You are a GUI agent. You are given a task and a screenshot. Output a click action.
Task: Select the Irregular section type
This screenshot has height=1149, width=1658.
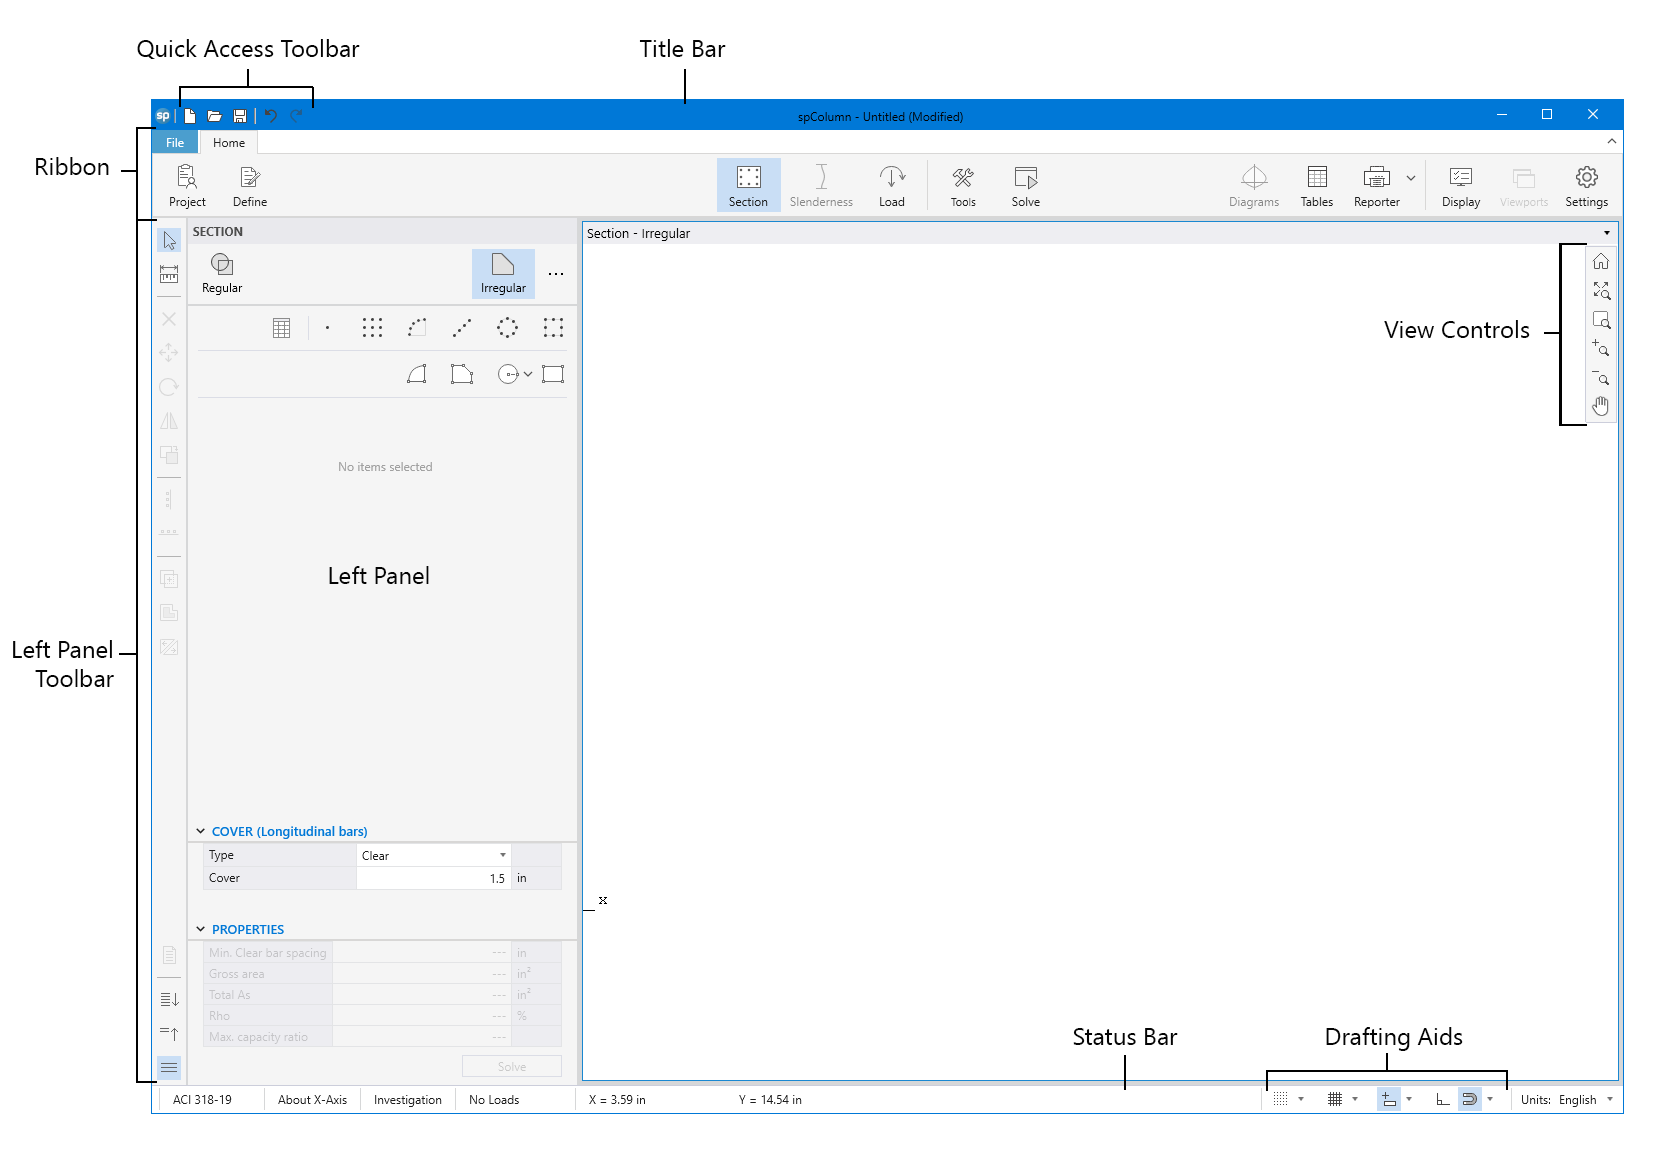tap(503, 273)
